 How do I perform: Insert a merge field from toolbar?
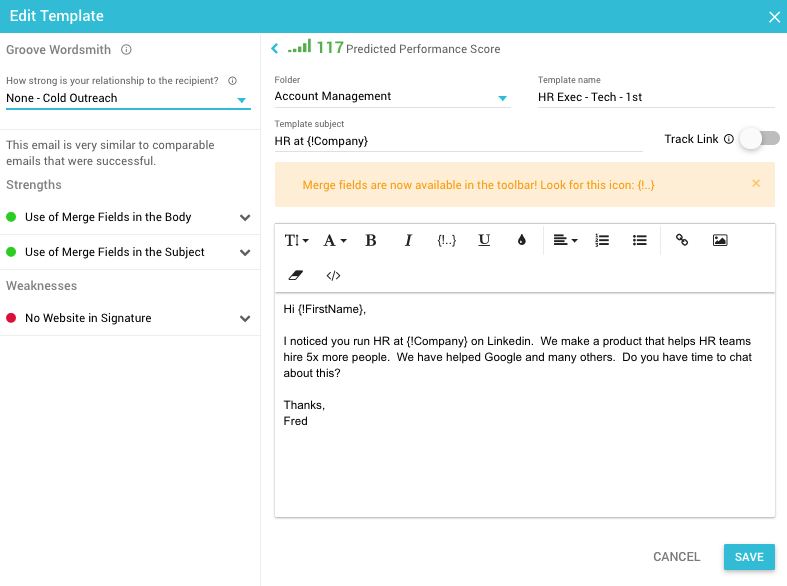[x=446, y=240]
